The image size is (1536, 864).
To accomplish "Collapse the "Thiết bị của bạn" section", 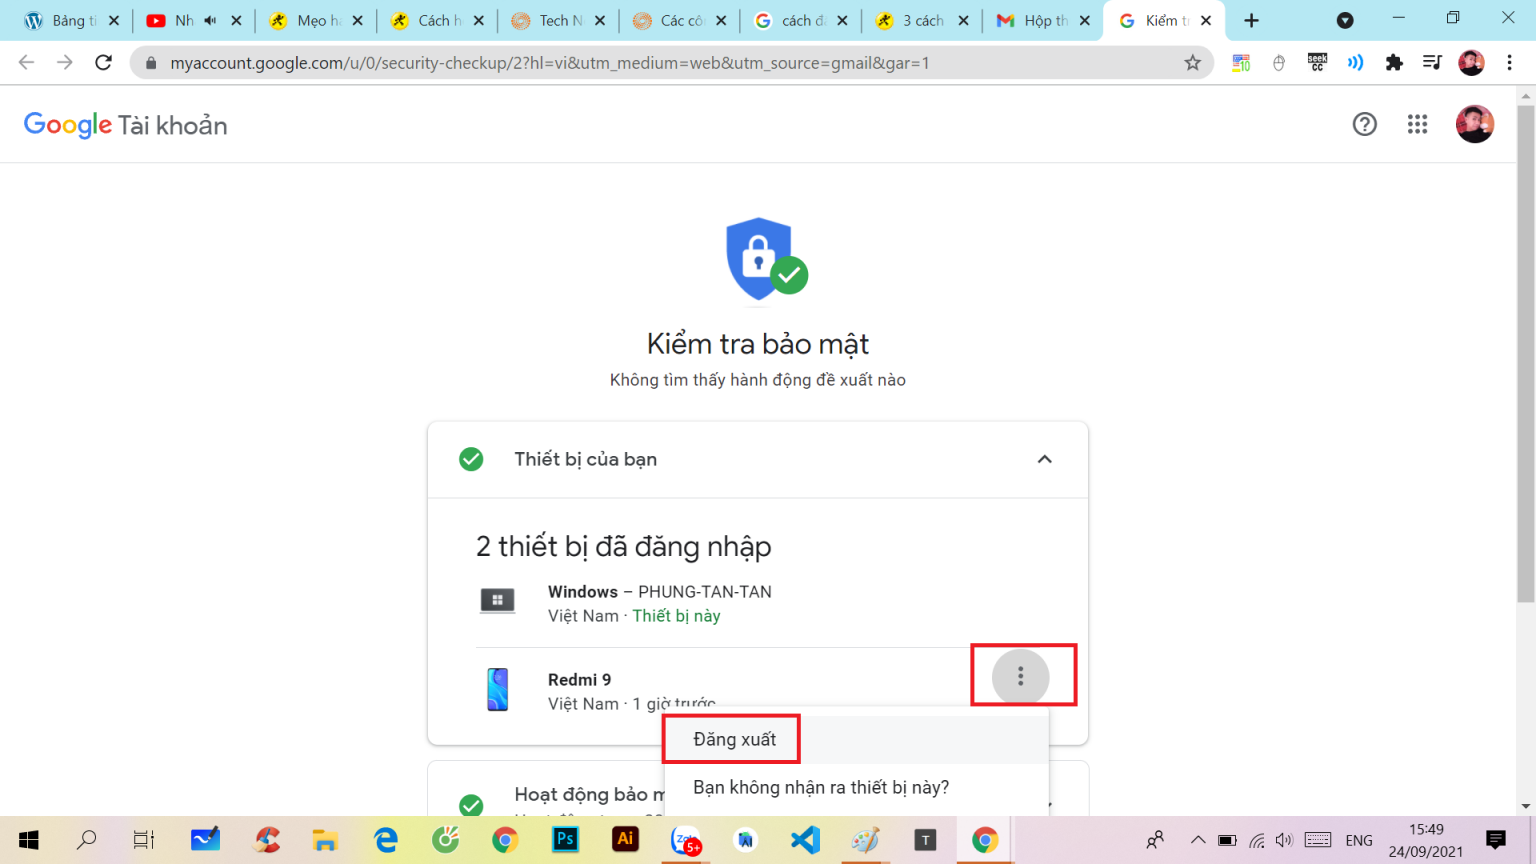I will click(x=1044, y=459).
